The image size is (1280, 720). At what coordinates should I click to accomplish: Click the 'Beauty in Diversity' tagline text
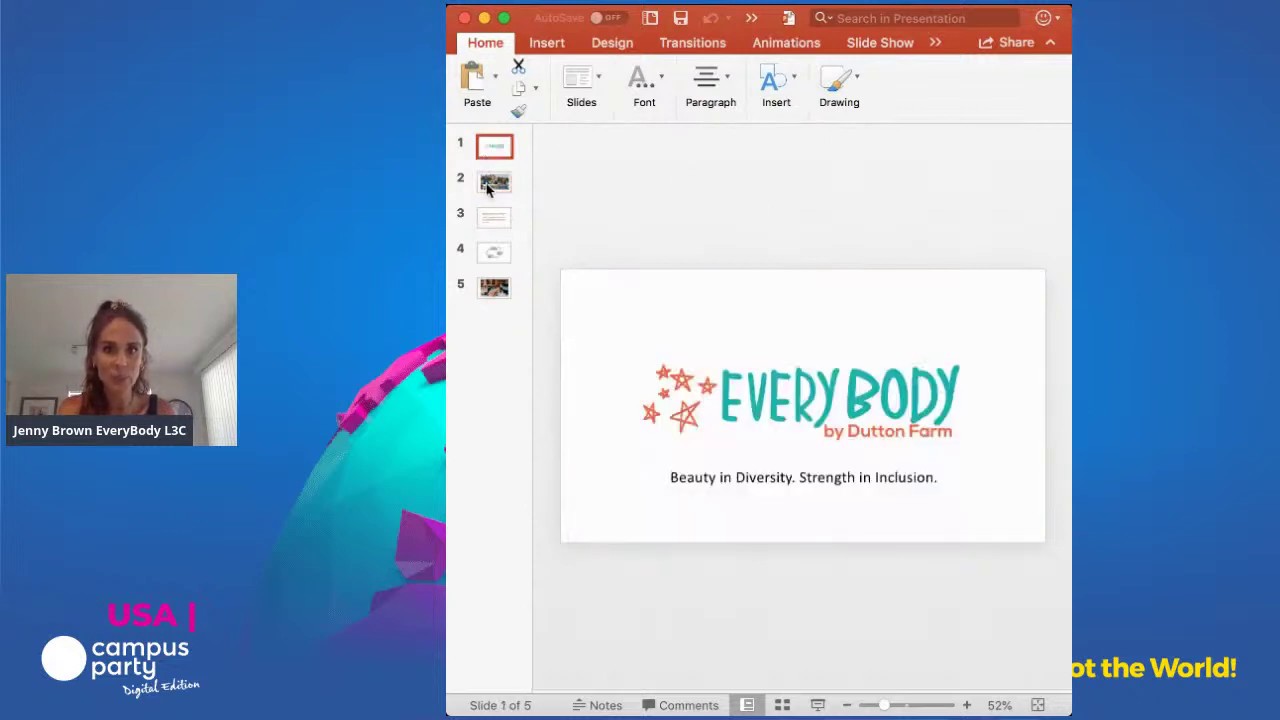803,477
